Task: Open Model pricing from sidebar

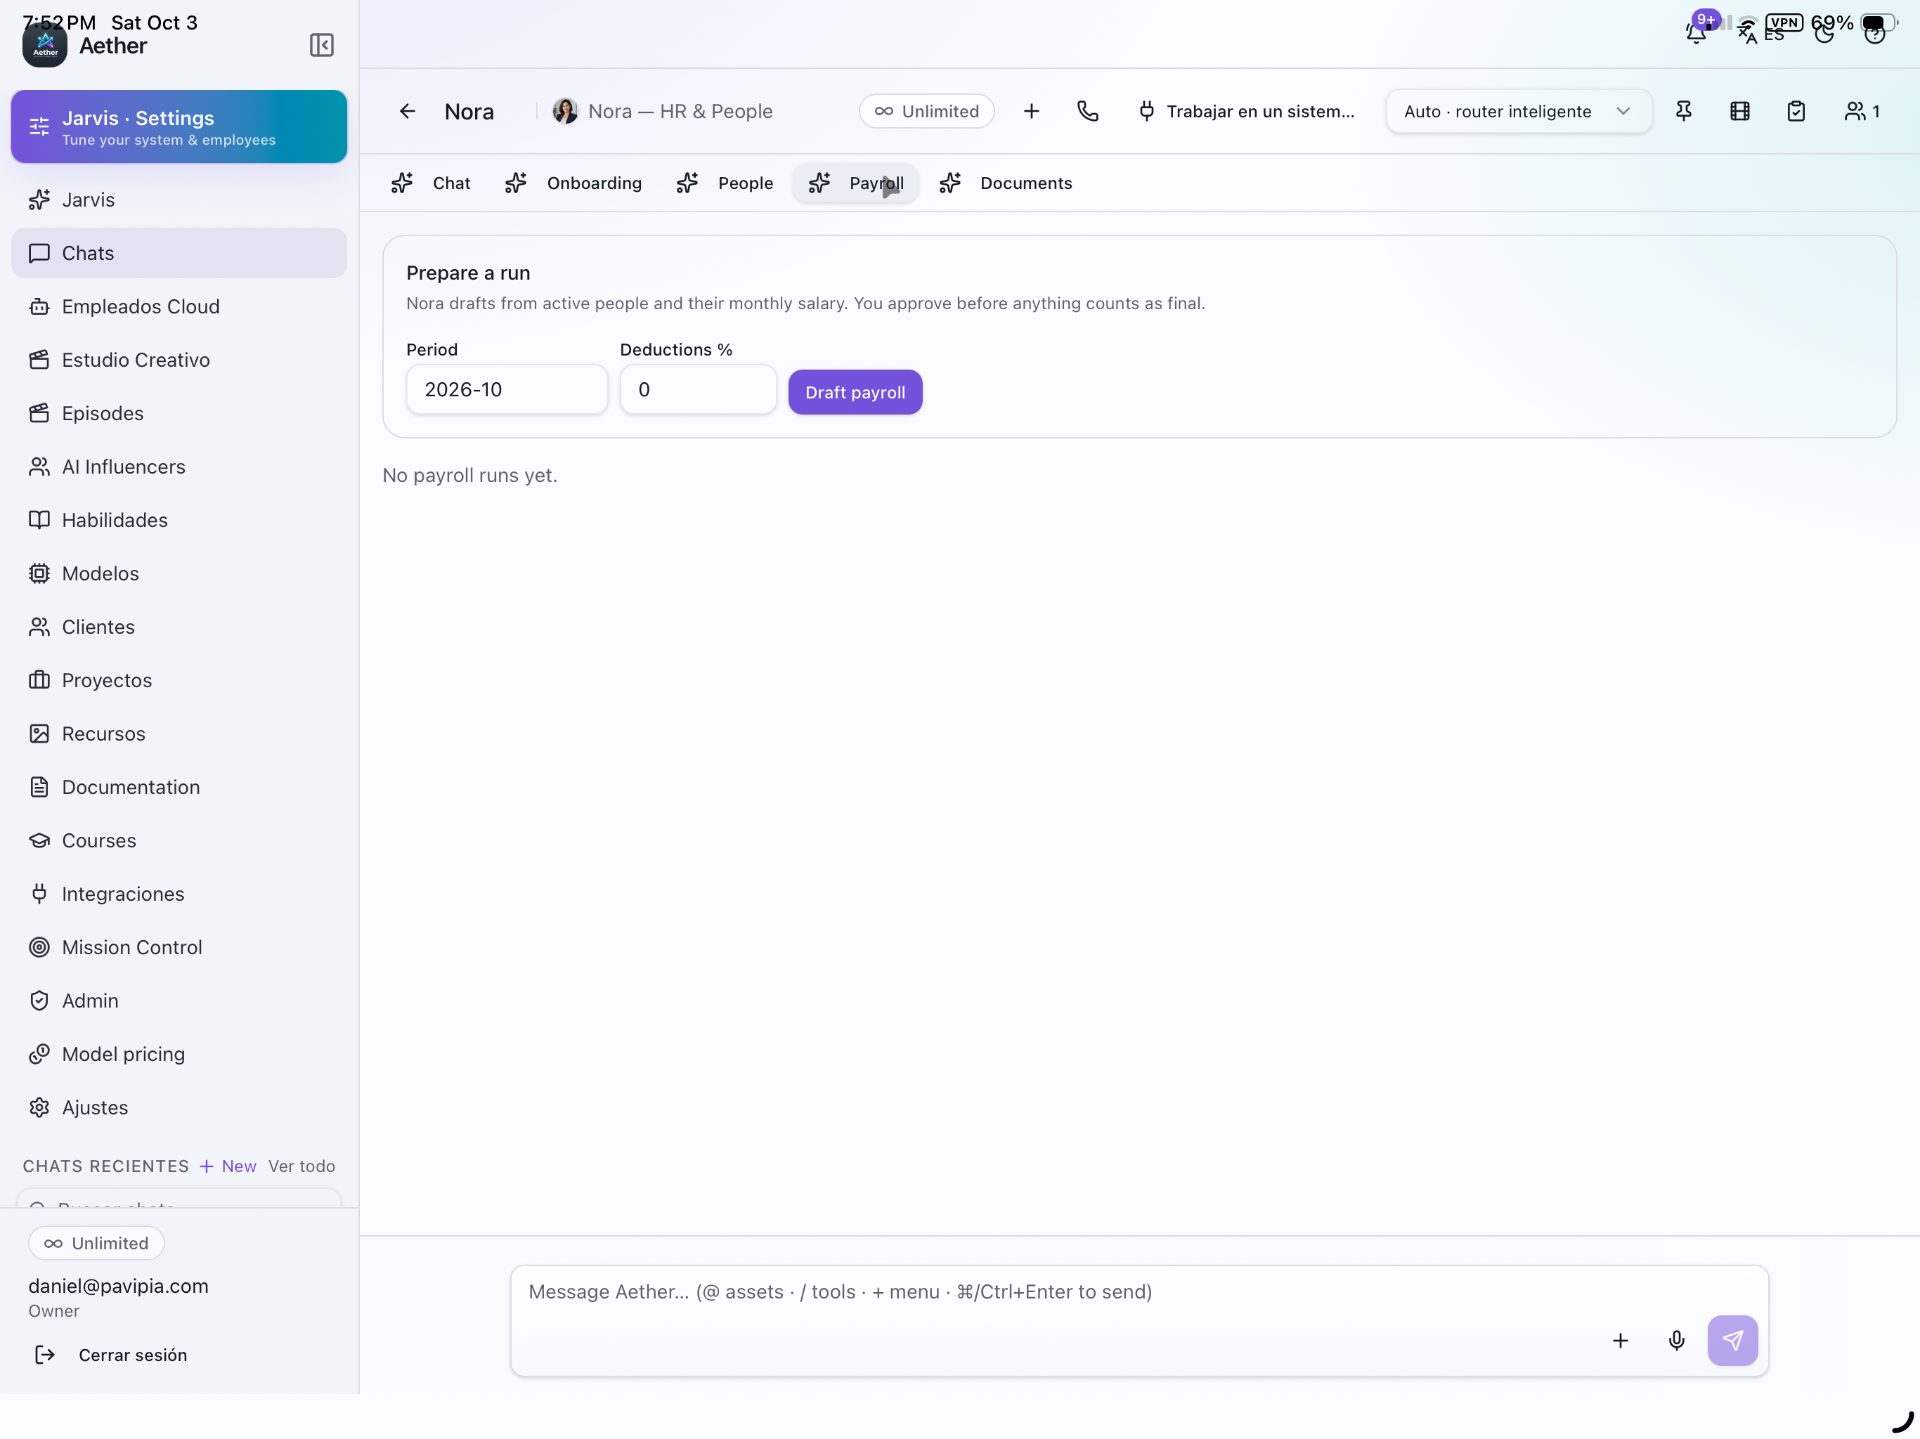Action: pyautogui.click(x=179, y=1054)
